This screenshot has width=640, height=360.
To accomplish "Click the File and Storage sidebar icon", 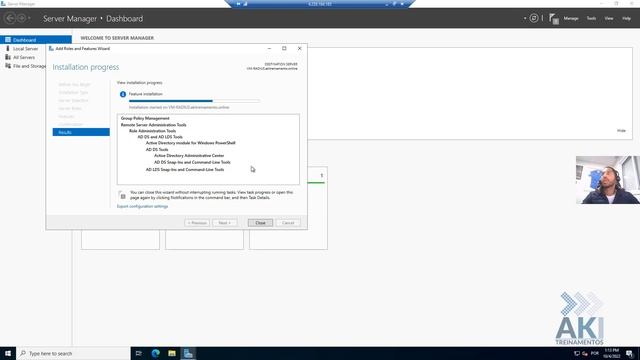I will point(8,66).
